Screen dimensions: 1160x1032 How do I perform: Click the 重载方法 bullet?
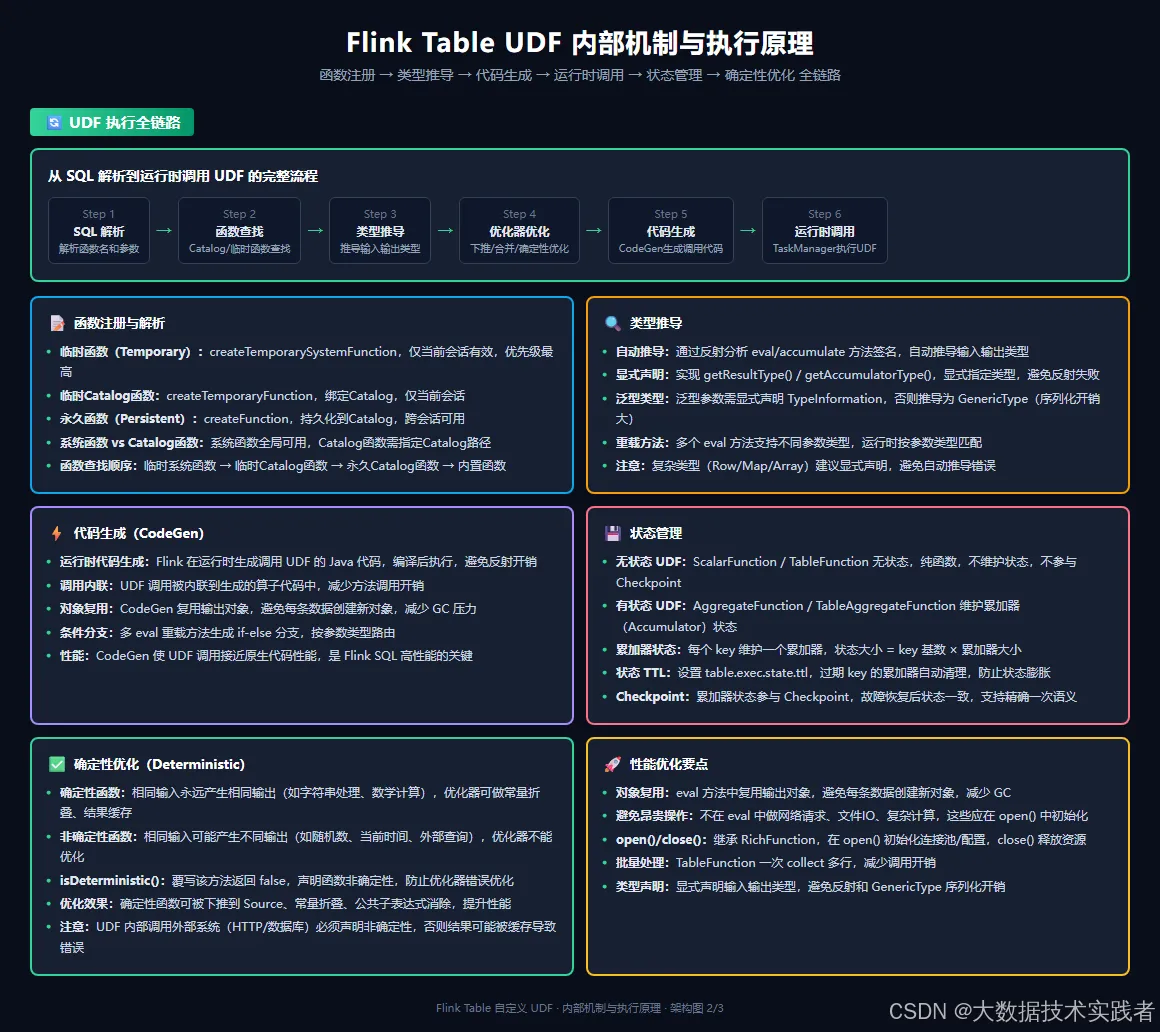(799, 442)
